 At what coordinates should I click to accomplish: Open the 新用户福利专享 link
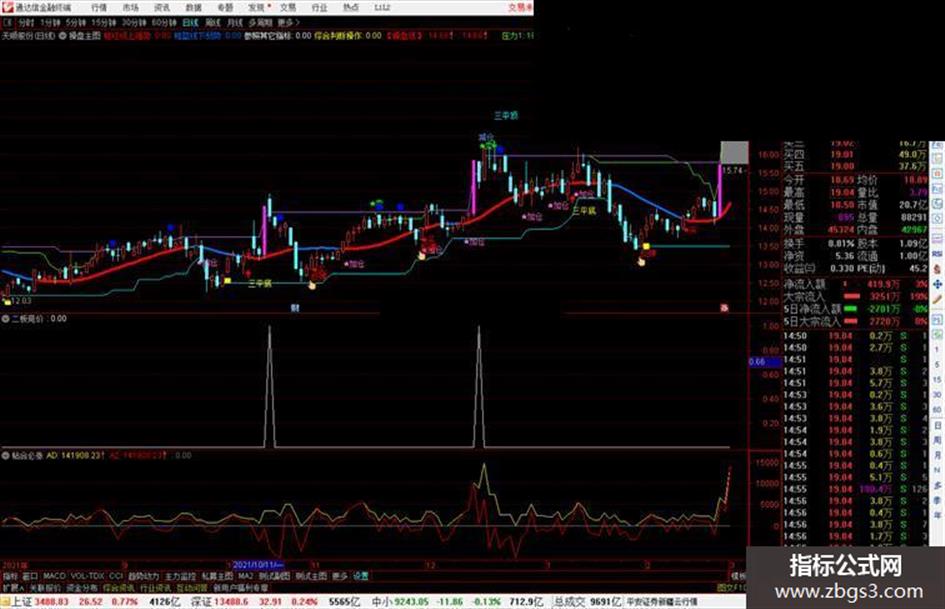240,587
